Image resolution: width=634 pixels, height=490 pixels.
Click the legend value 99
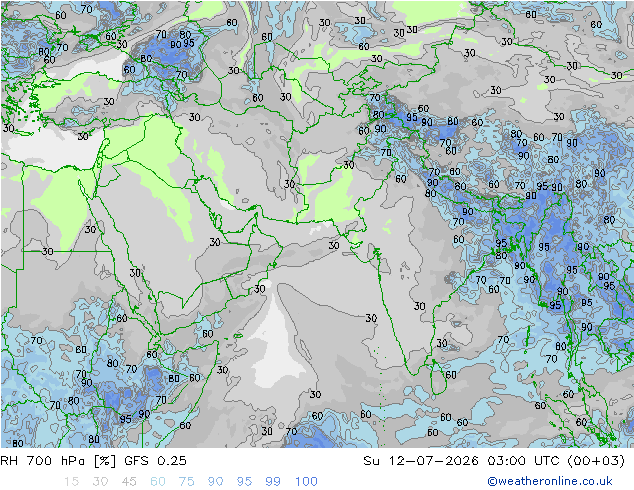tap(273, 482)
